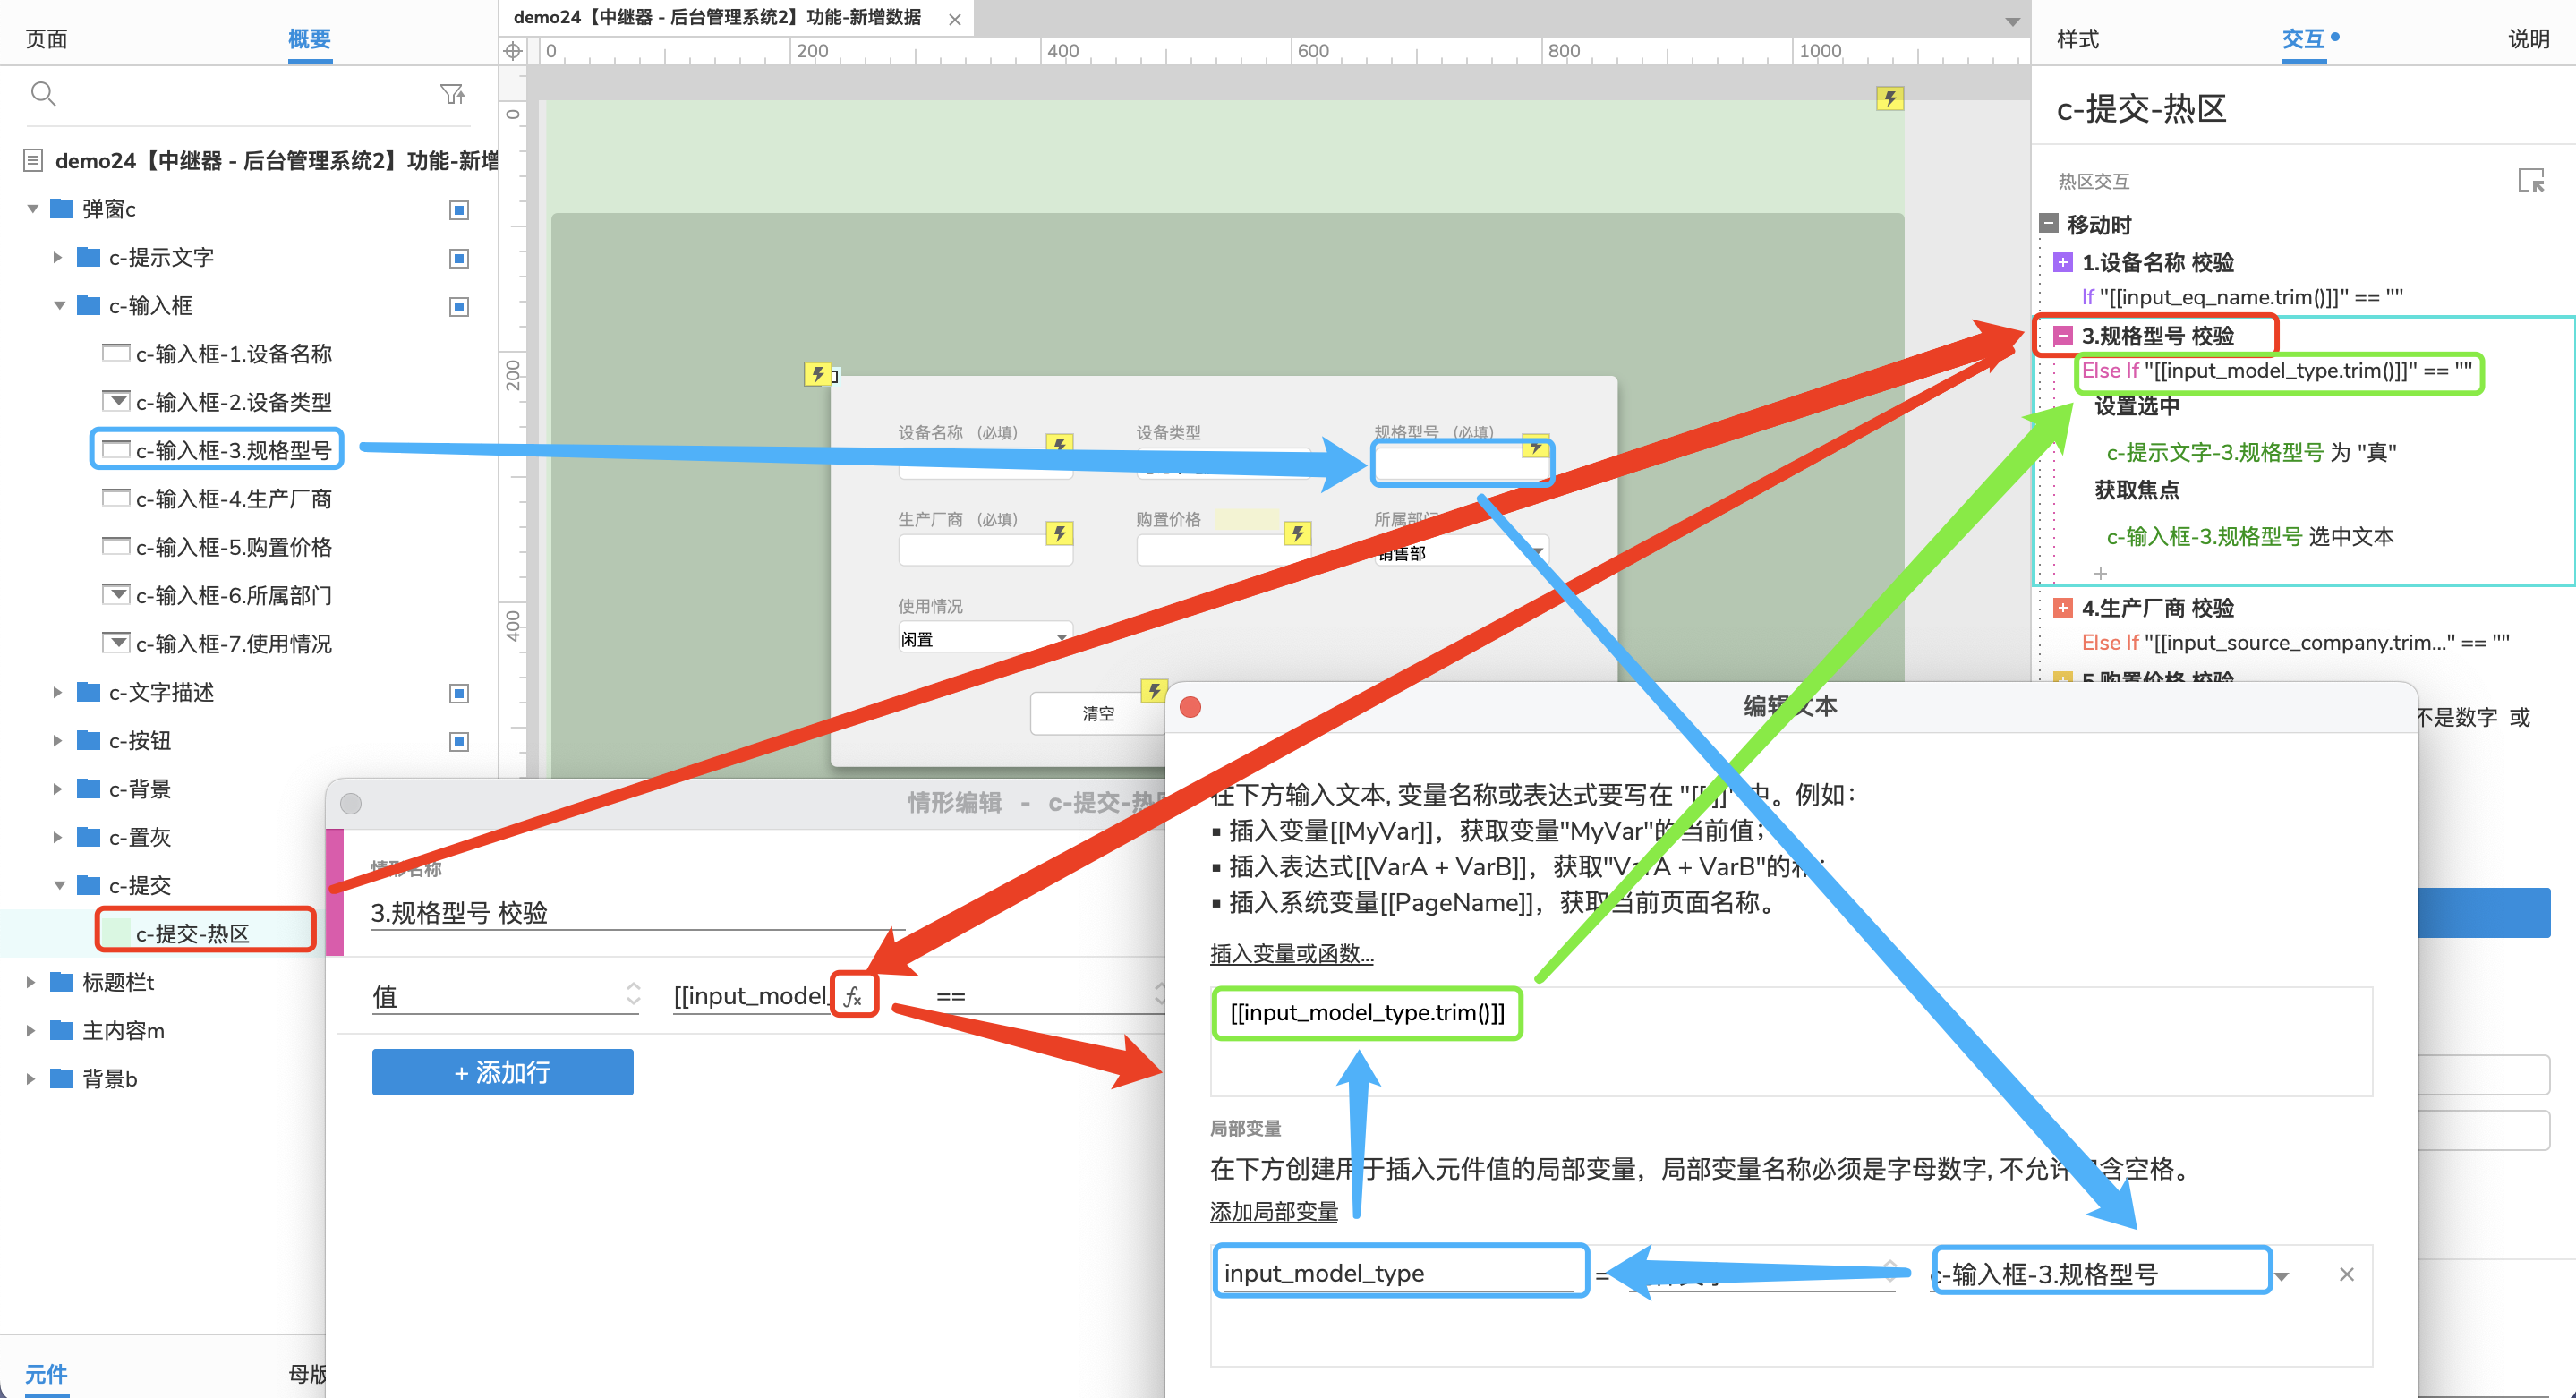Open the 值 condition type dropdown

pyautogui.click(x=505, y=996)
